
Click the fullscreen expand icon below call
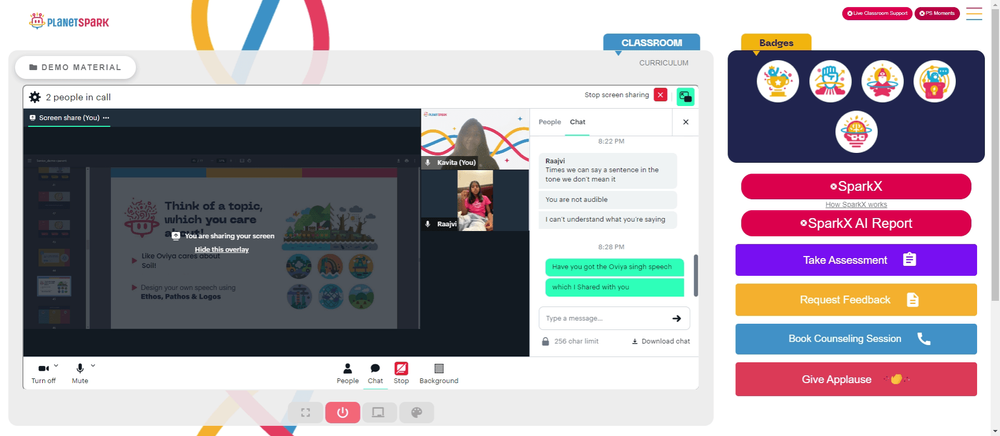tap(305, 412)
